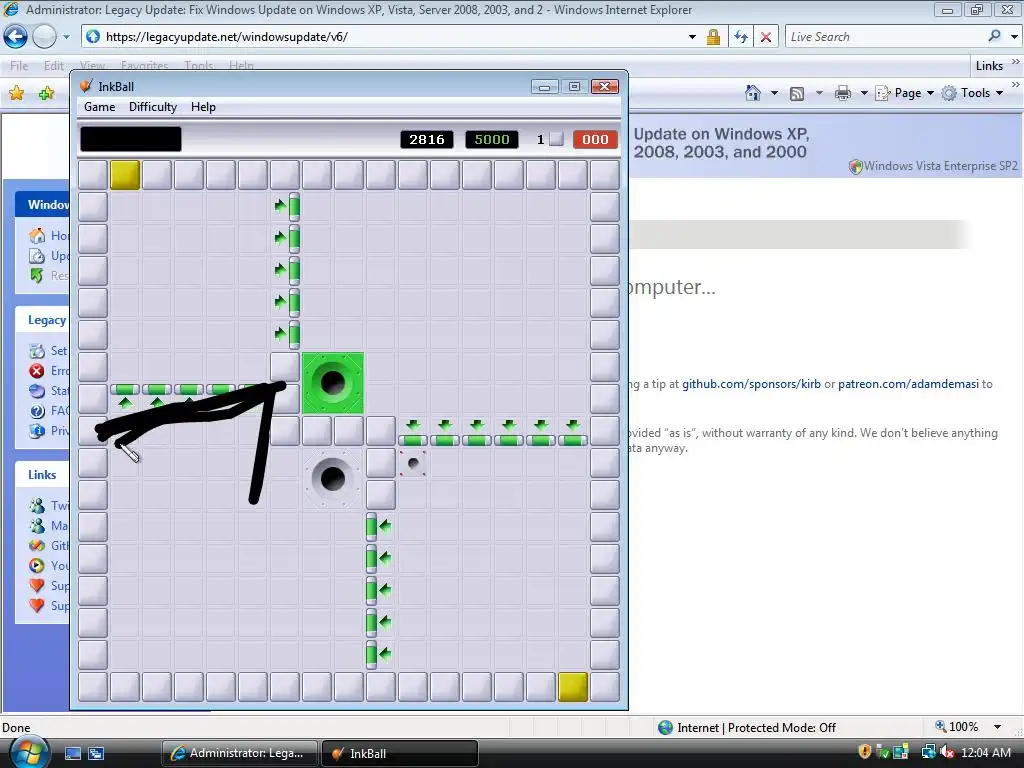Viewport: 1024px width, 768px height.
Task: Open the patreon.com/adamdemasi link
Action: [x=908, y=384]
